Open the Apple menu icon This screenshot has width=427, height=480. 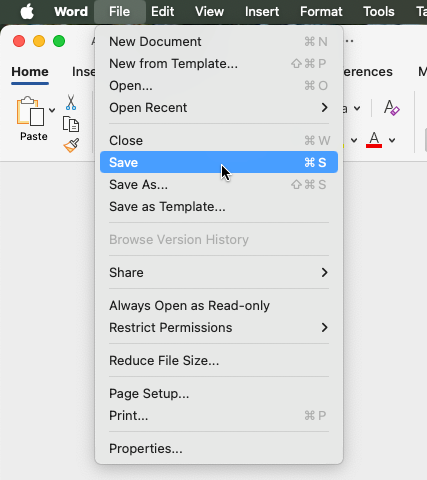(27, 12)
